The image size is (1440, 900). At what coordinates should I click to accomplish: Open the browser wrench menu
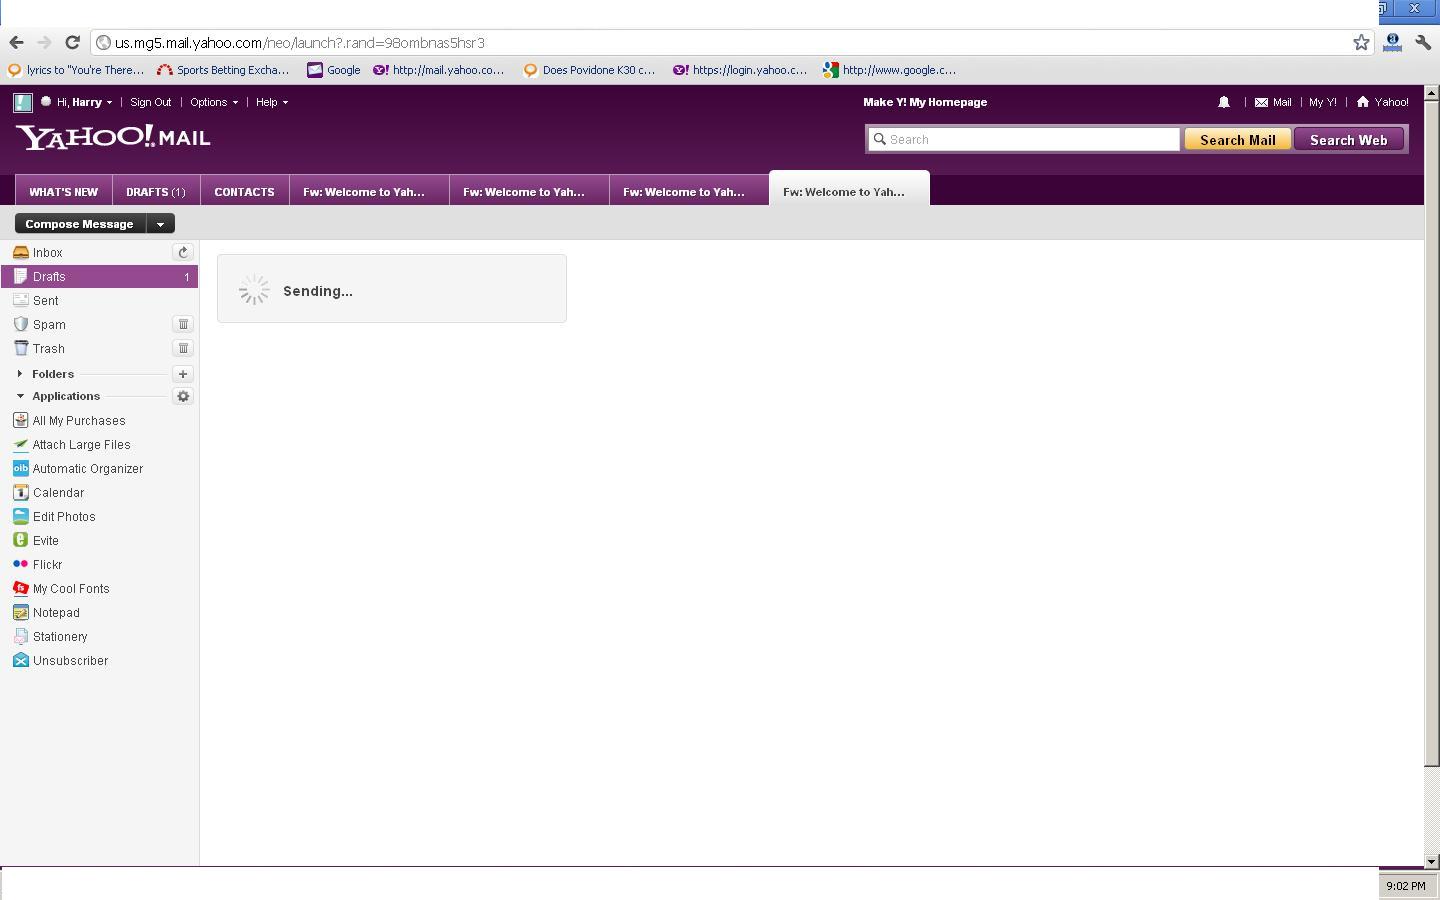[x=1422, y=42]
